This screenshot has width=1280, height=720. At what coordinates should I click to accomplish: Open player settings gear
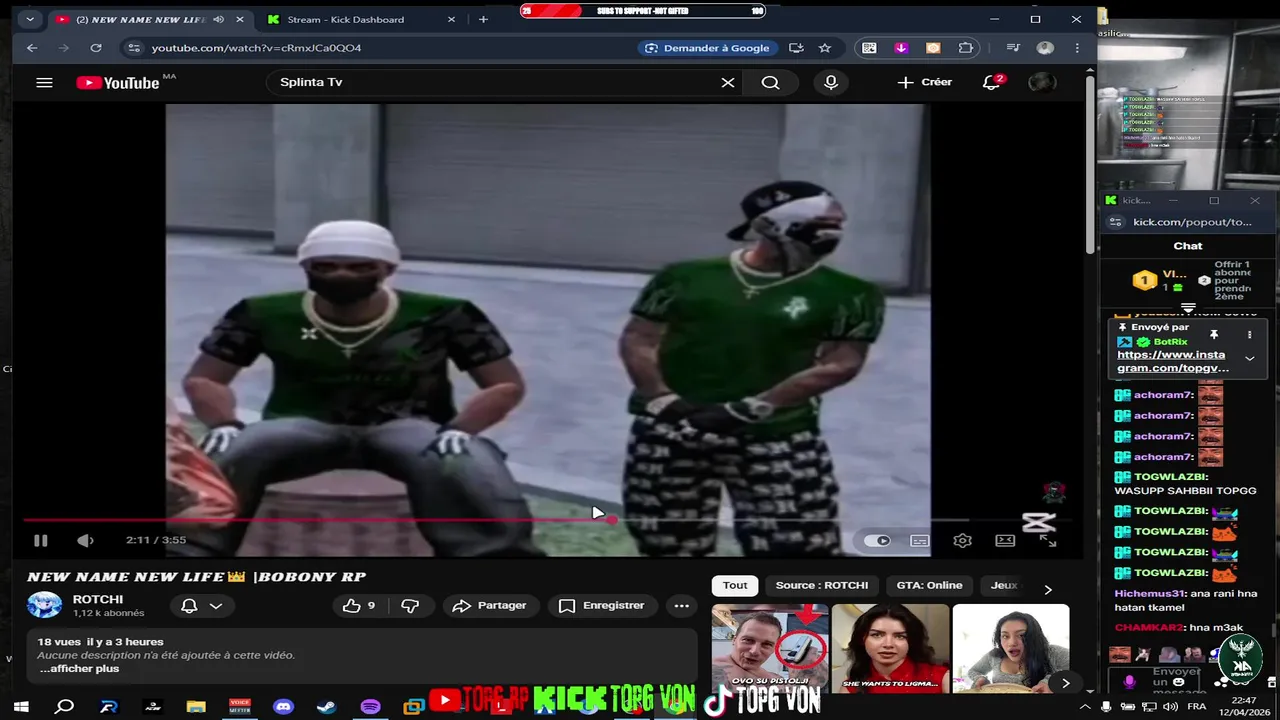pyautogui.click(x=962, y=541)
